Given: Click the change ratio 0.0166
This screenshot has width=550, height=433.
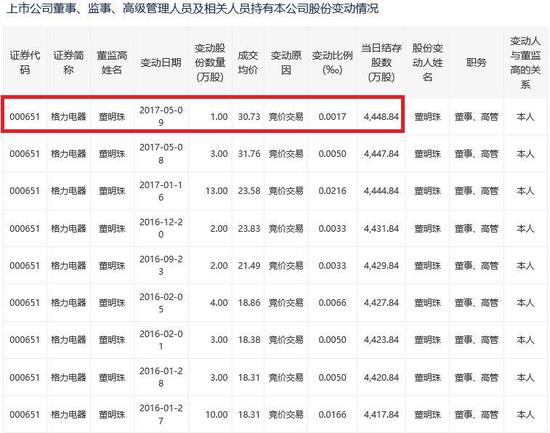Looking at the screenshot, I should [332, 415].
